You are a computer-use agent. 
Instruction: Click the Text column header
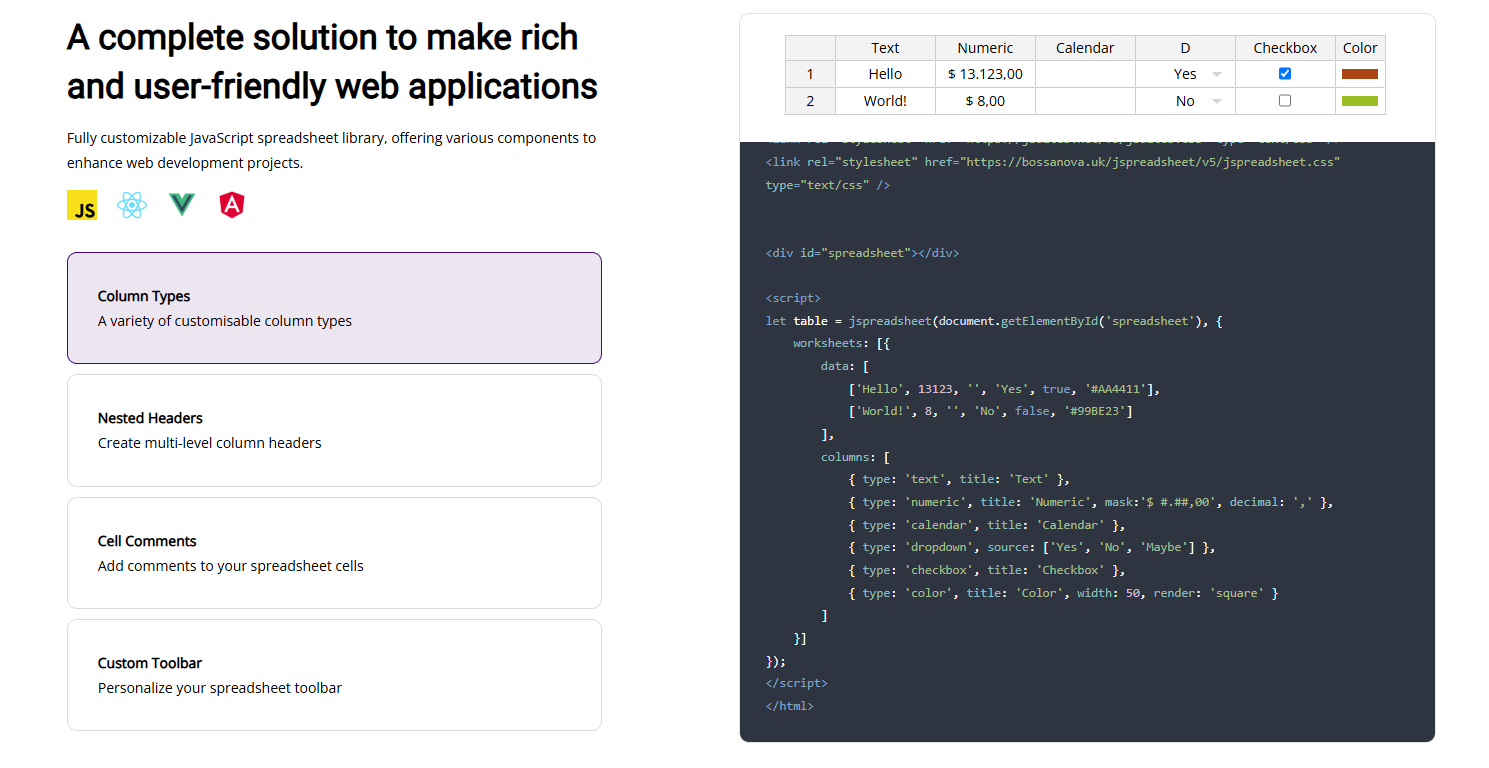point(885,47)
